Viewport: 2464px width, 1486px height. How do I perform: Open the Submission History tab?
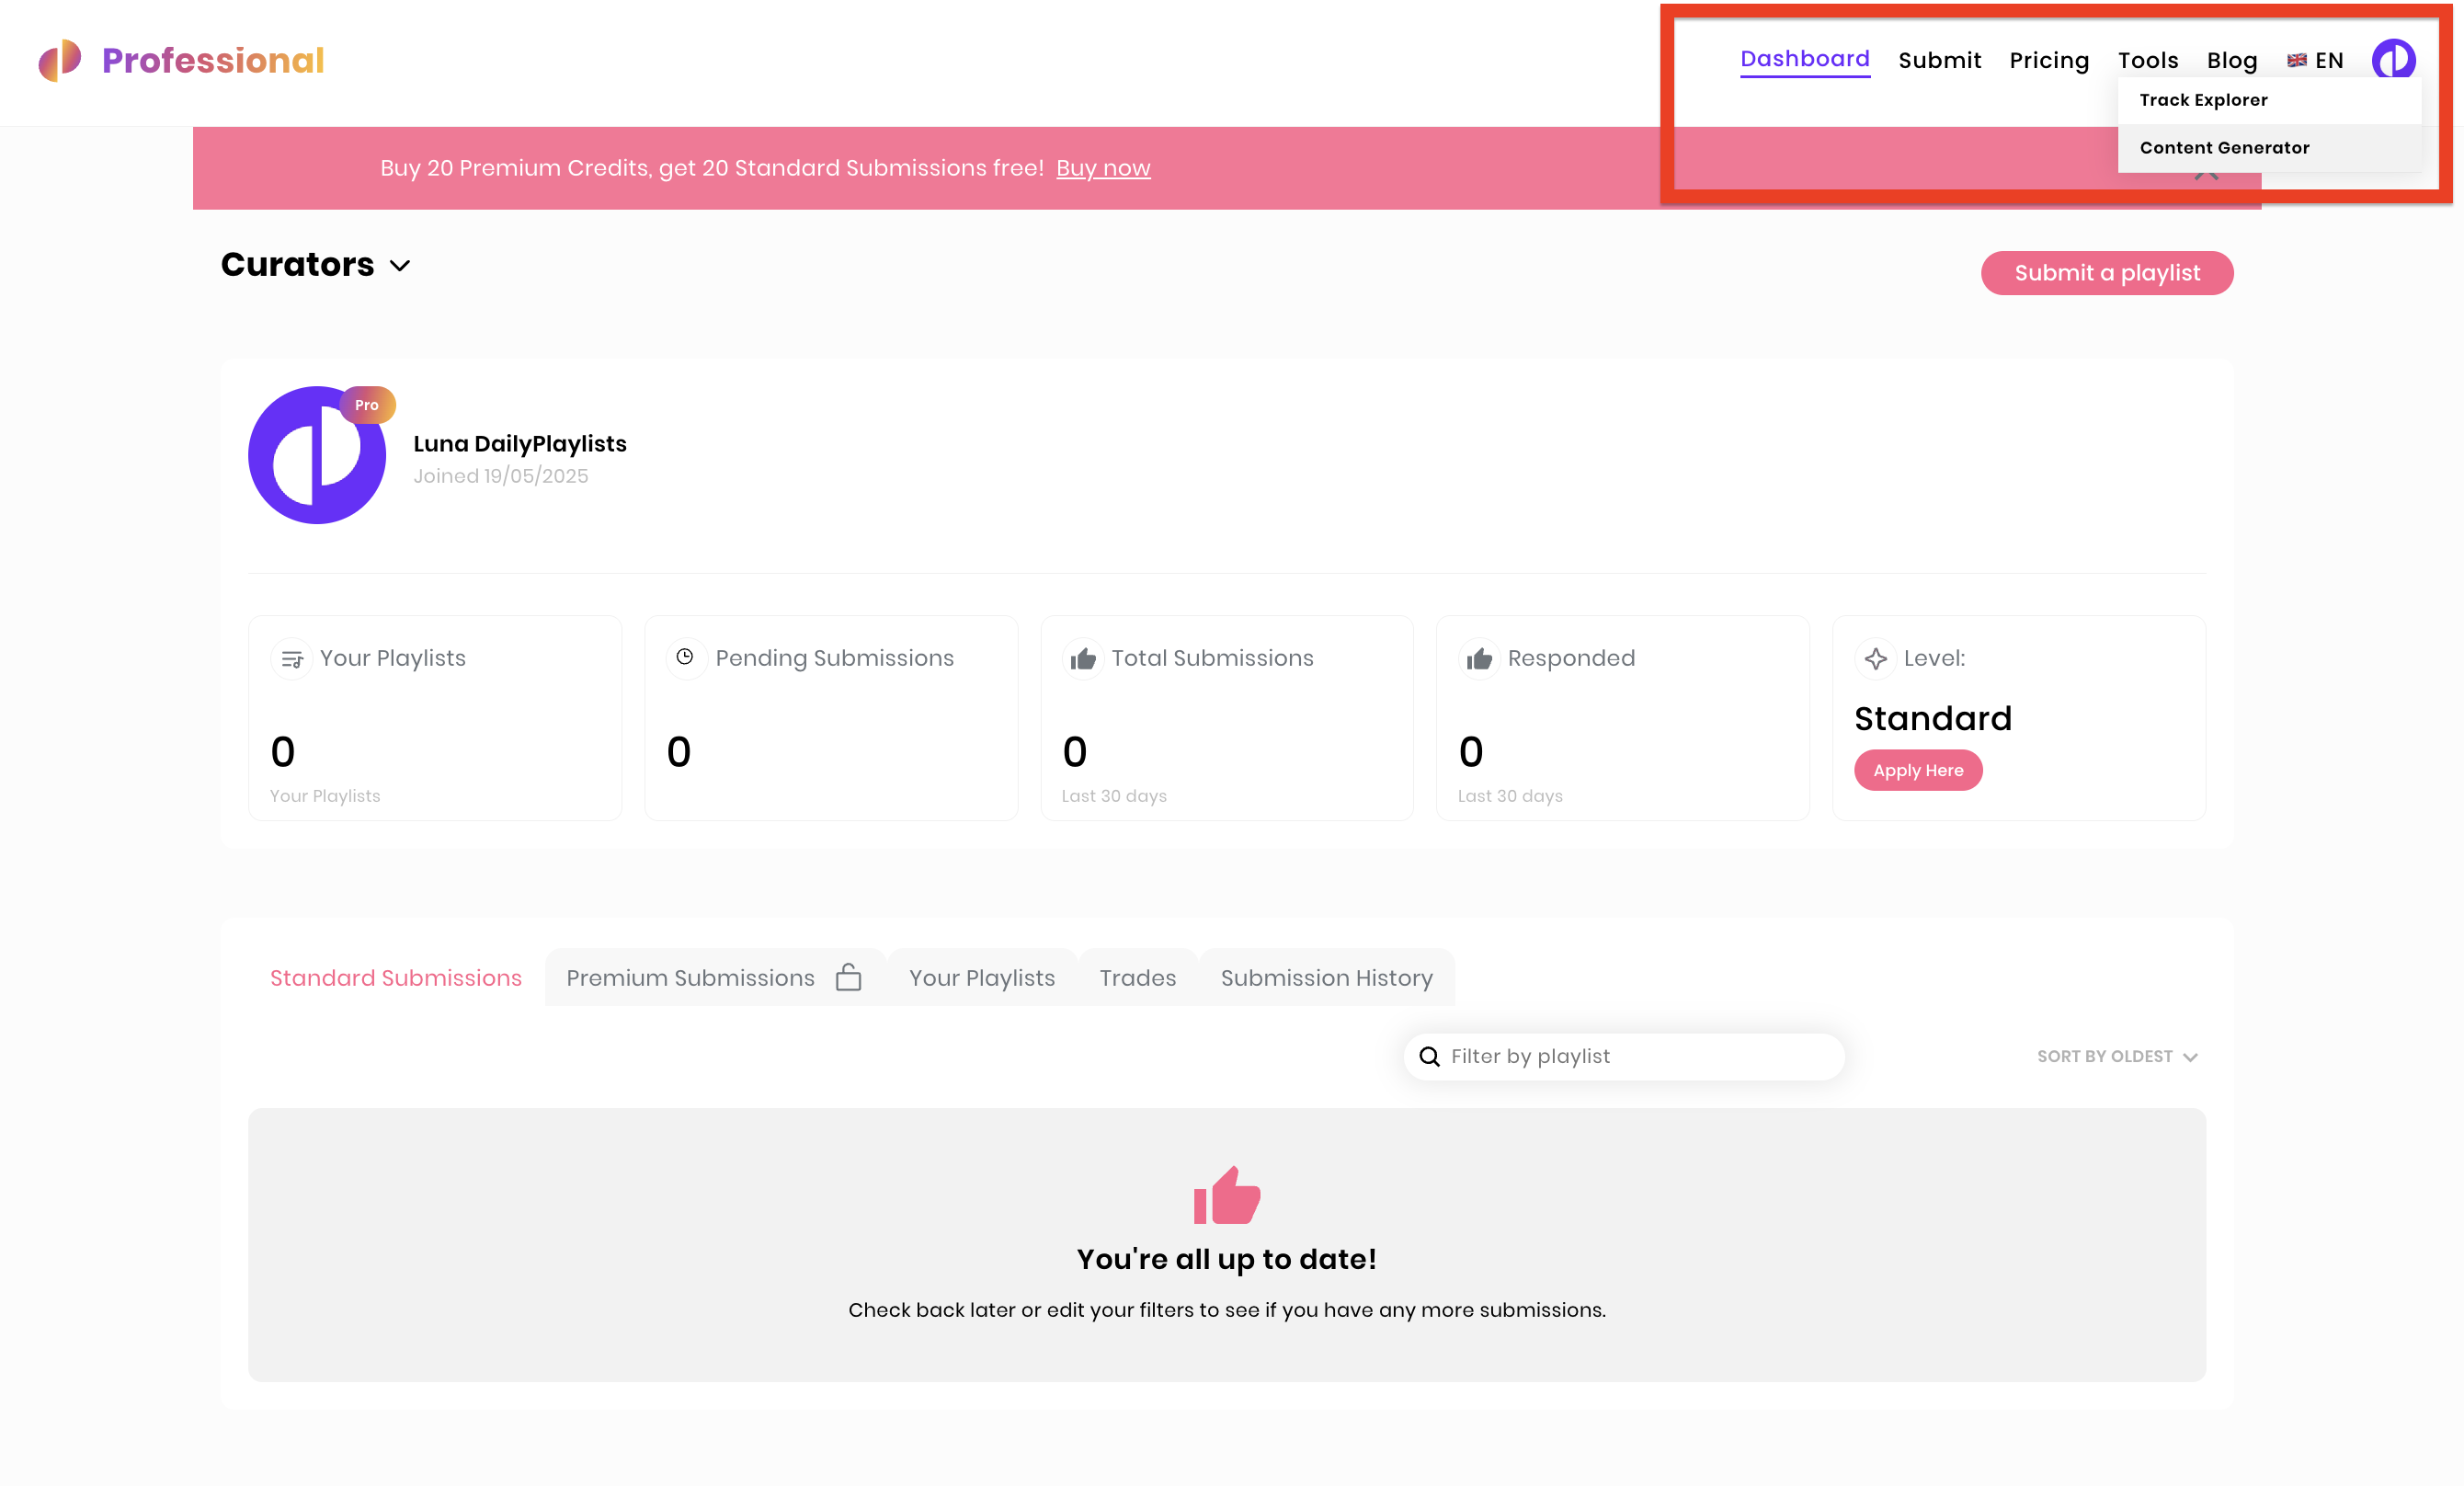(1326, 977)
